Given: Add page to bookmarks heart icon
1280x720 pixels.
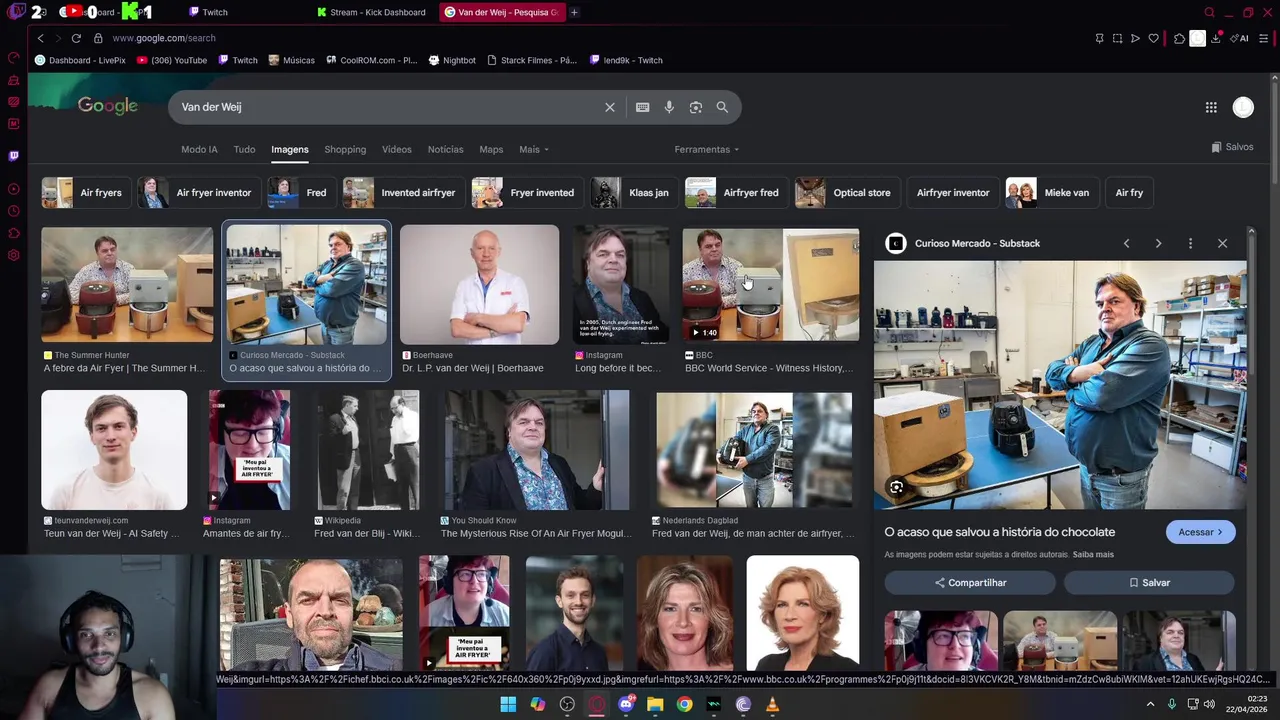Looking at the screenshot, I should pos(1153,38).
